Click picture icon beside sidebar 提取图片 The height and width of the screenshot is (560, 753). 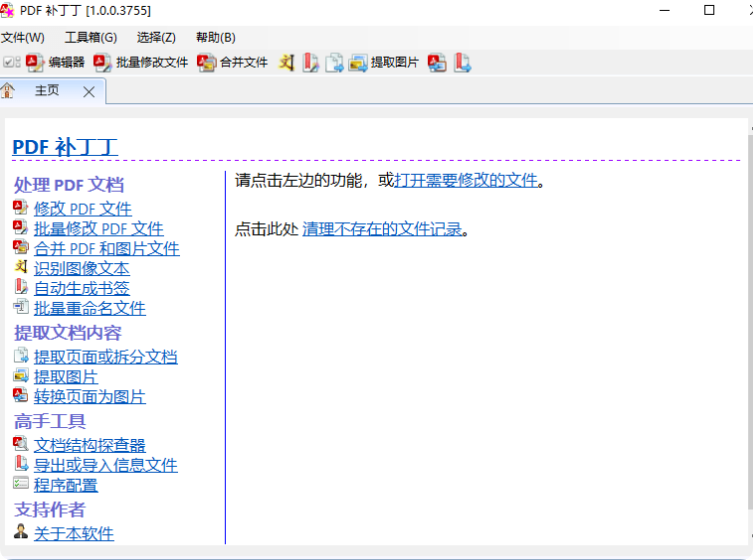pyautogui.click(x=21, y=375)
